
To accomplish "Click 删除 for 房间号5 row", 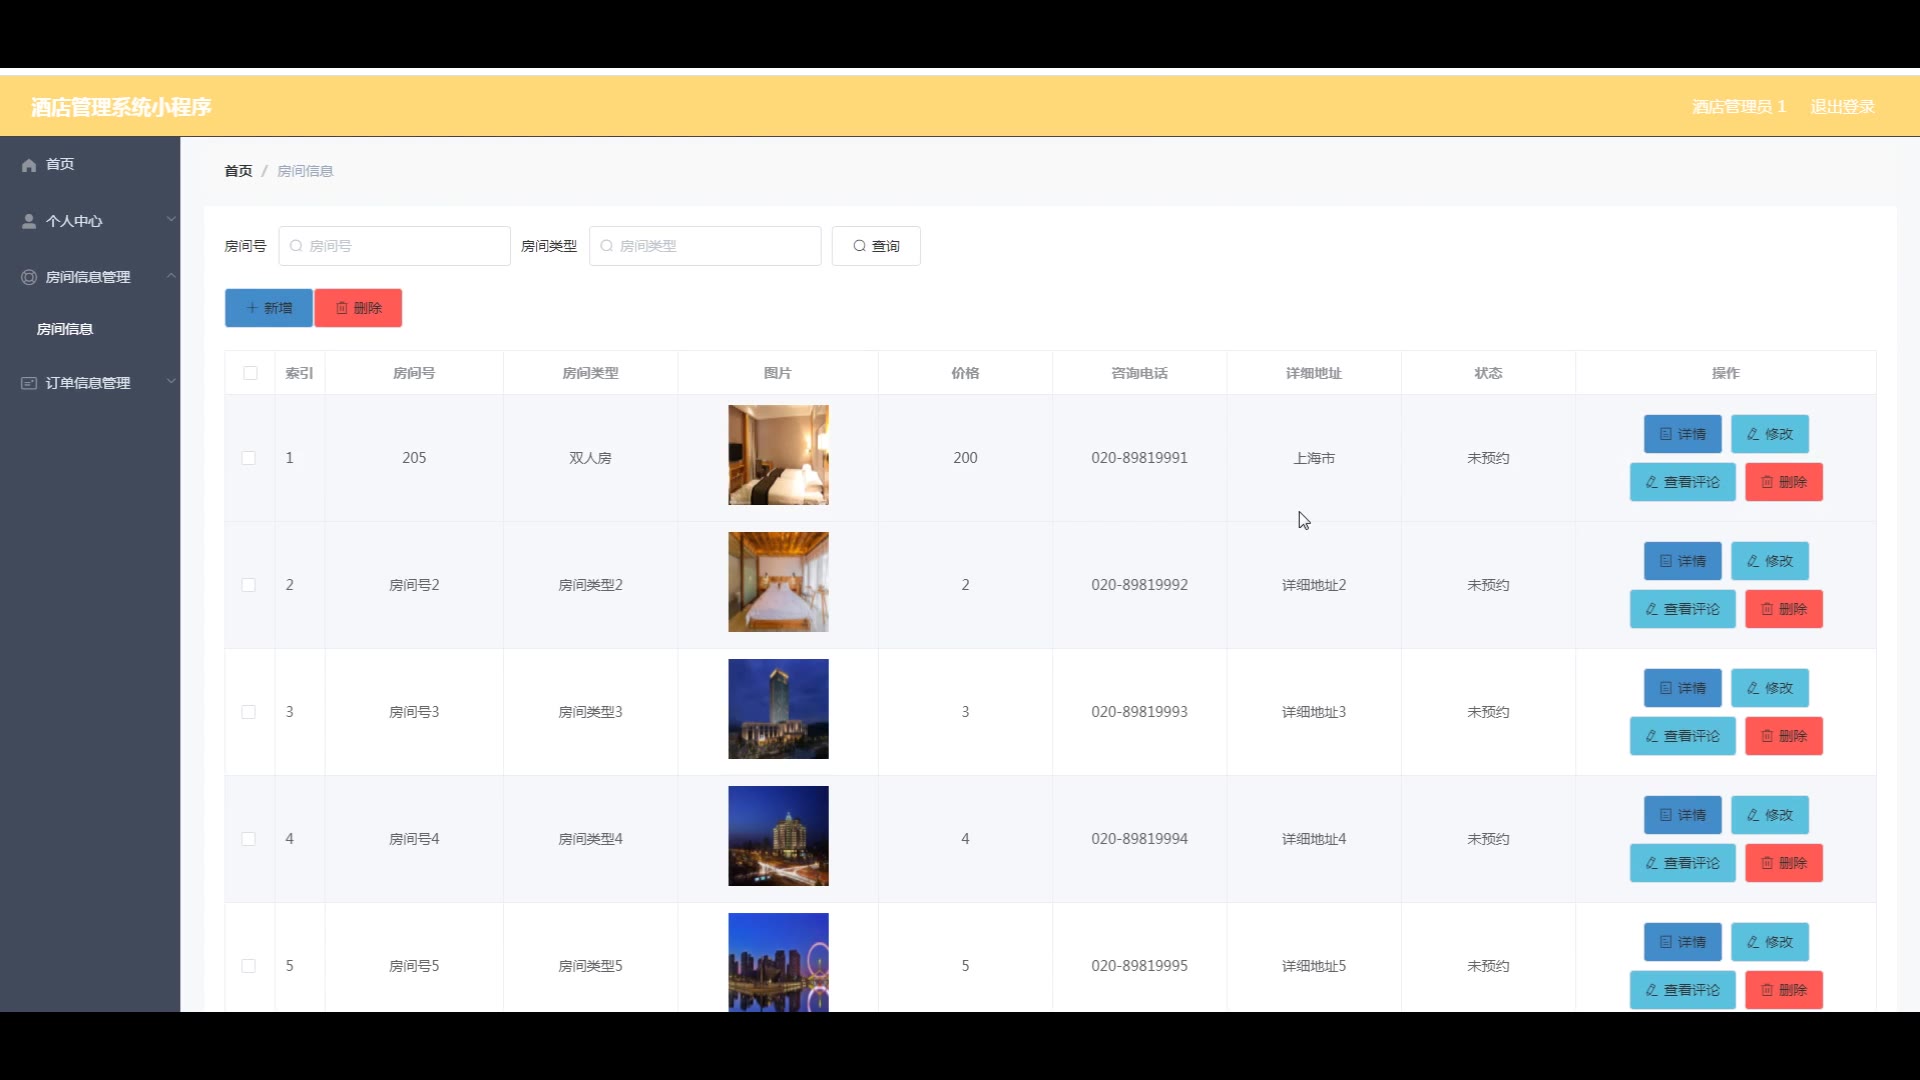I will click(x=1784, y=990).
